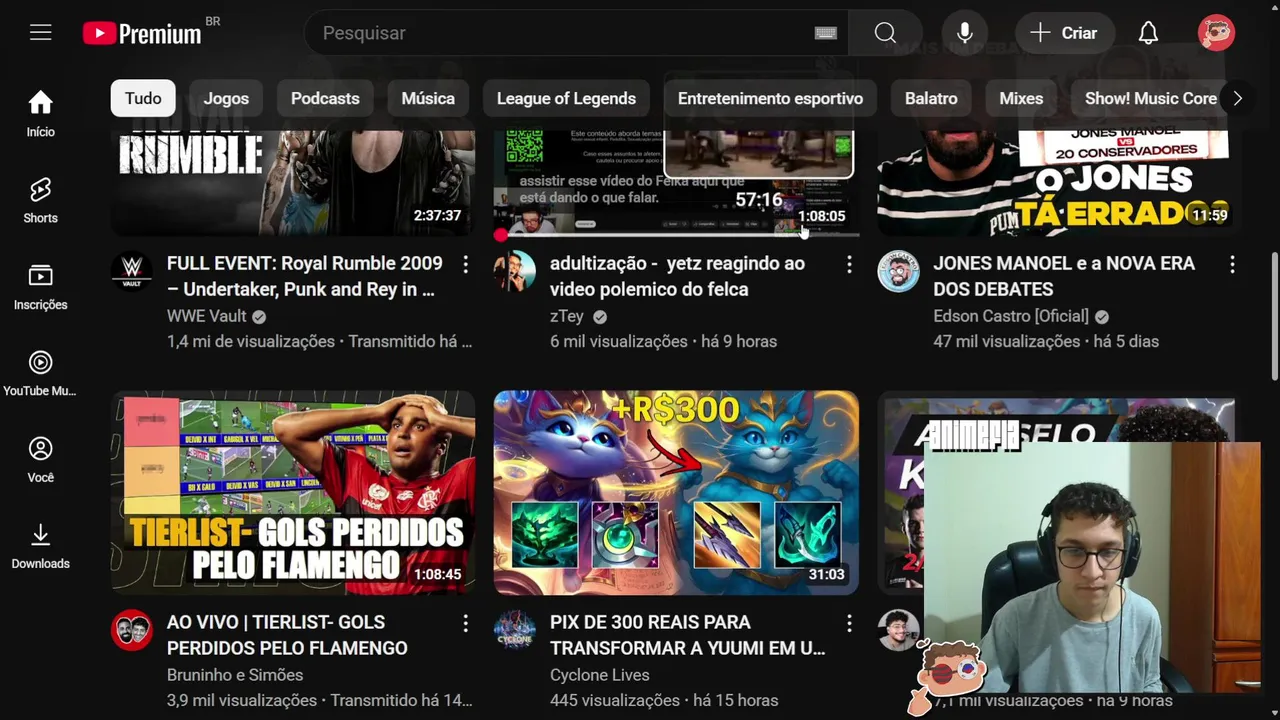This screenshot has height=720, width=1280.
Task: Show more filter chips with the arrow
Action: tap(1237, 98)
